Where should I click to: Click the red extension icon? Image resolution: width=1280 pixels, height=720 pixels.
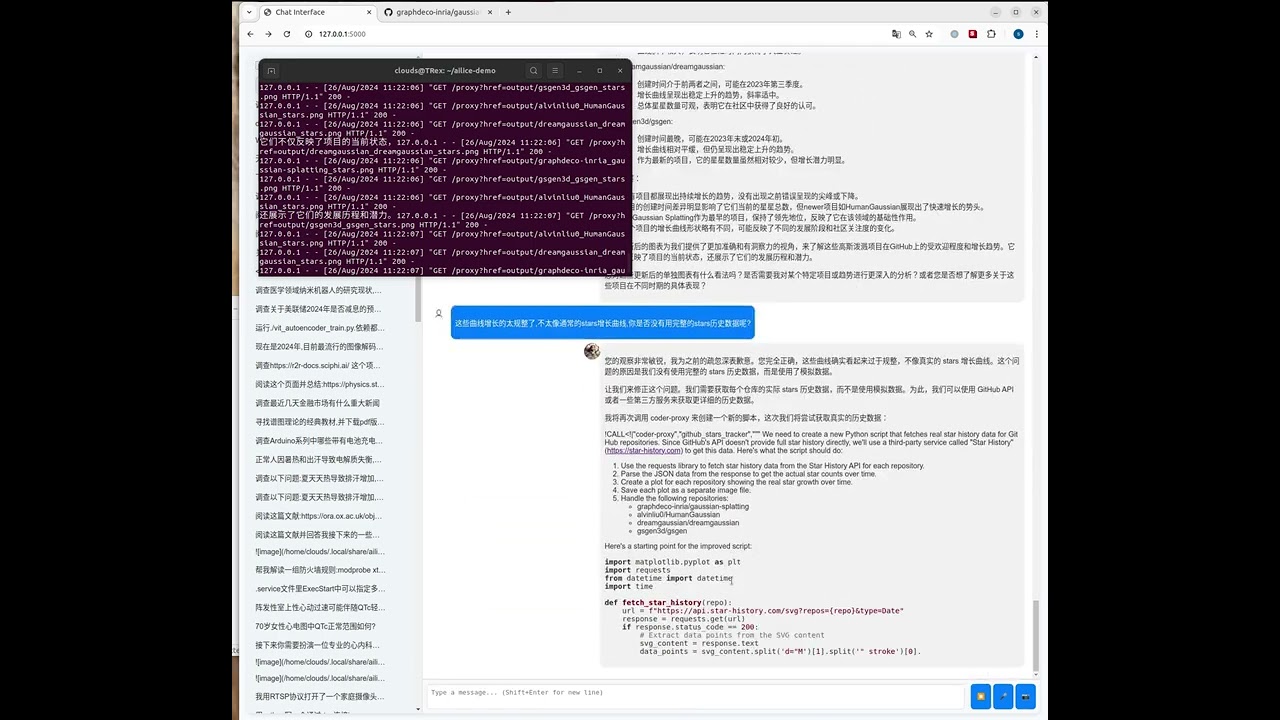pyautogui.click(x=973, y=34)
